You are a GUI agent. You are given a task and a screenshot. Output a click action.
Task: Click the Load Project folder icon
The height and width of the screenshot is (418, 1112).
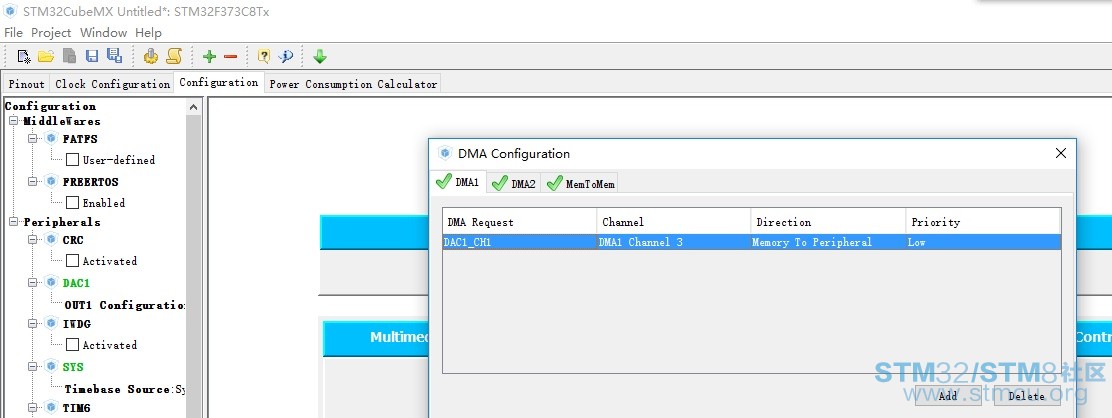pyautogui.click(x=45, y=56)
